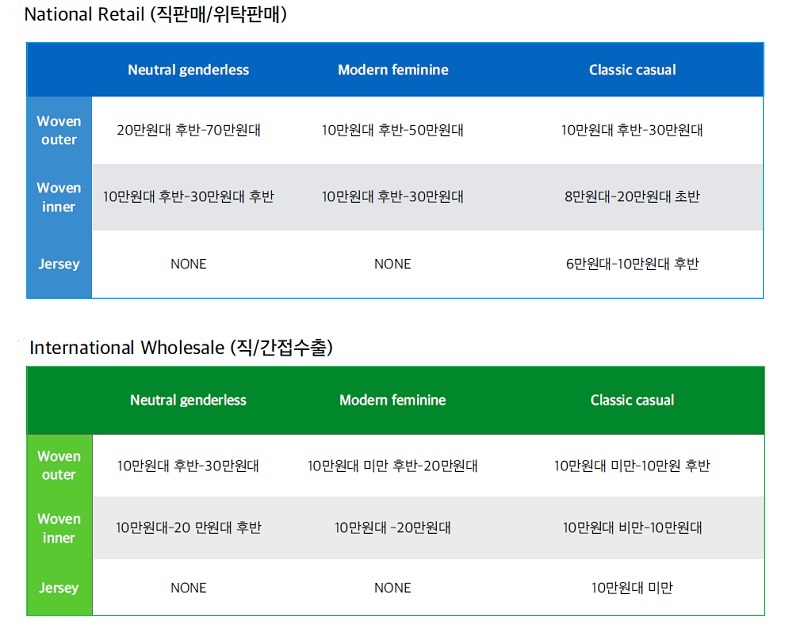
Task: Select Retail Woven inner Modern feminine cell
Action: point(392,196)
